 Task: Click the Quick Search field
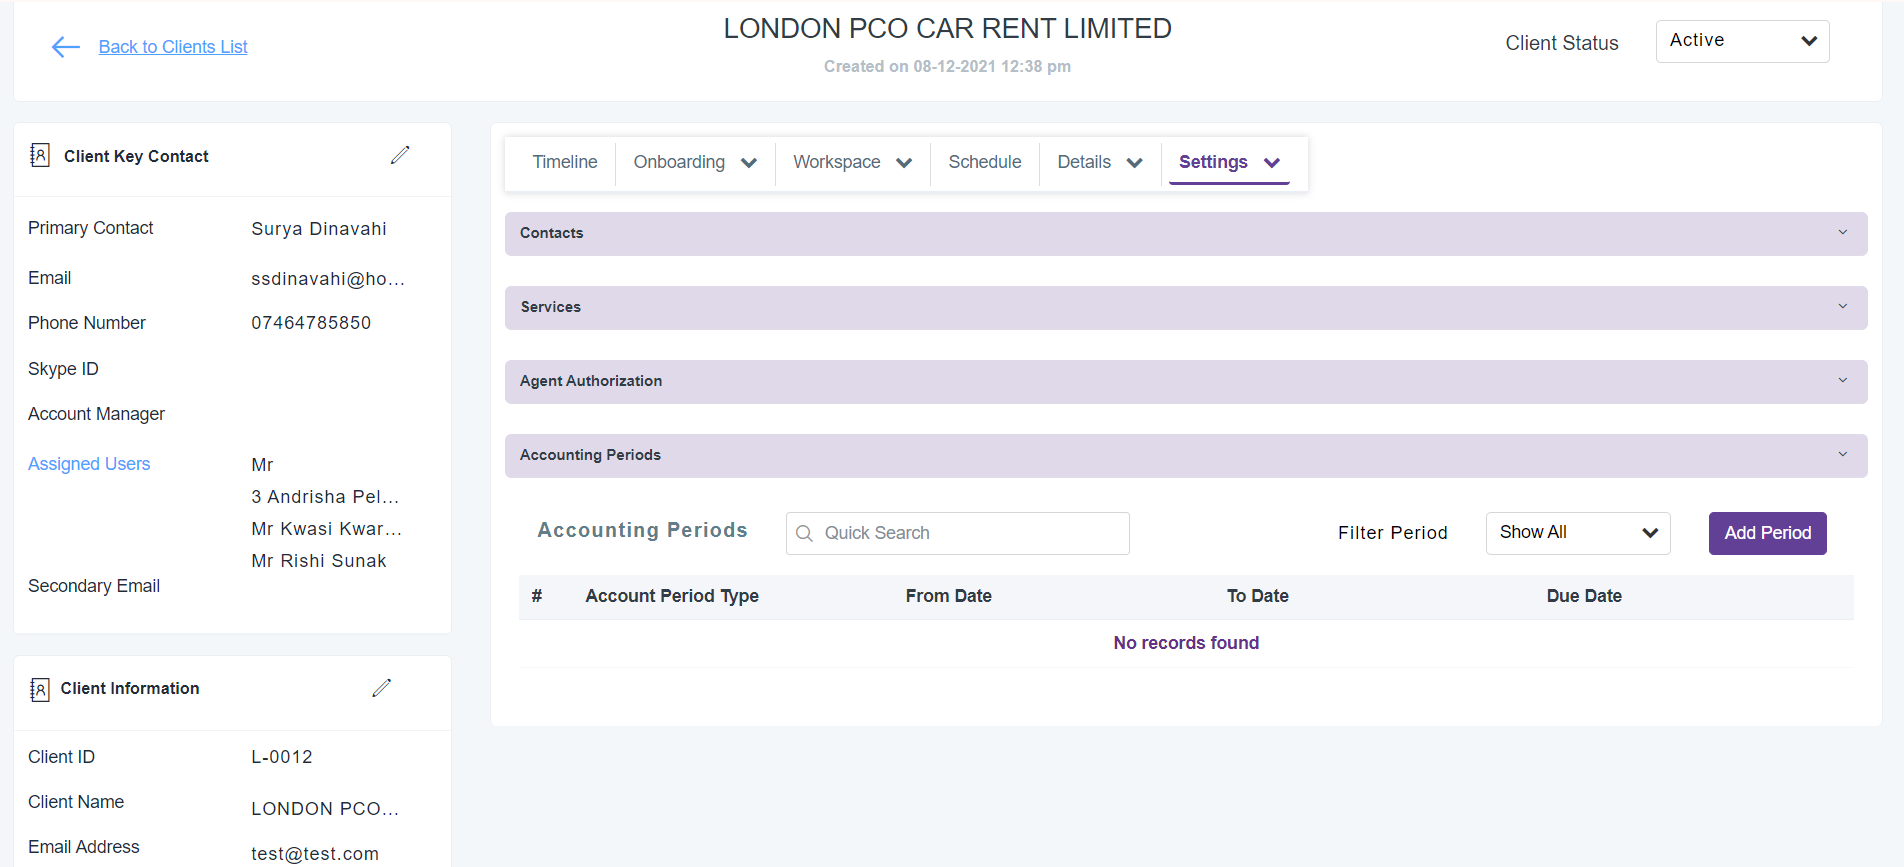coord(958,533)
